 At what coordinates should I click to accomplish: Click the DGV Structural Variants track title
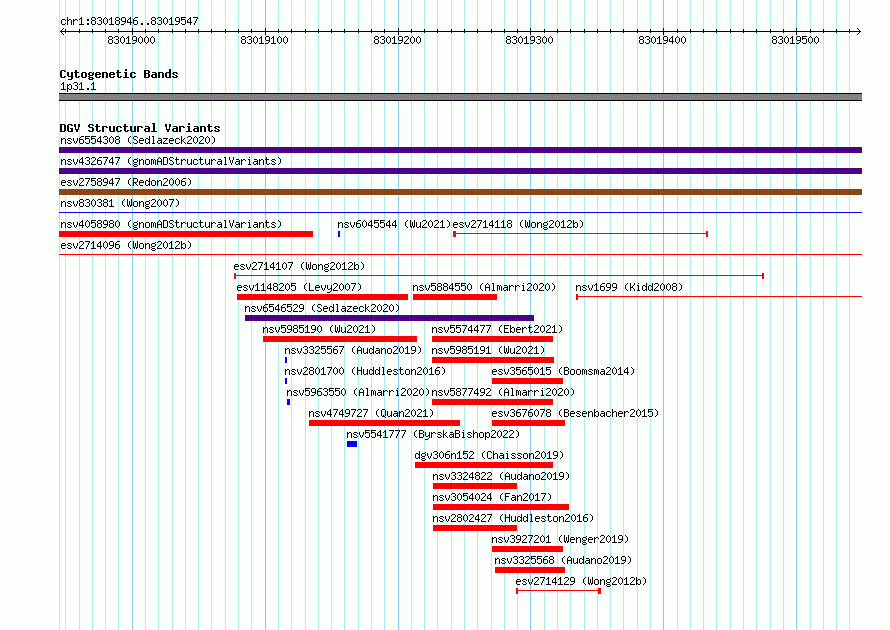[140, 128]
